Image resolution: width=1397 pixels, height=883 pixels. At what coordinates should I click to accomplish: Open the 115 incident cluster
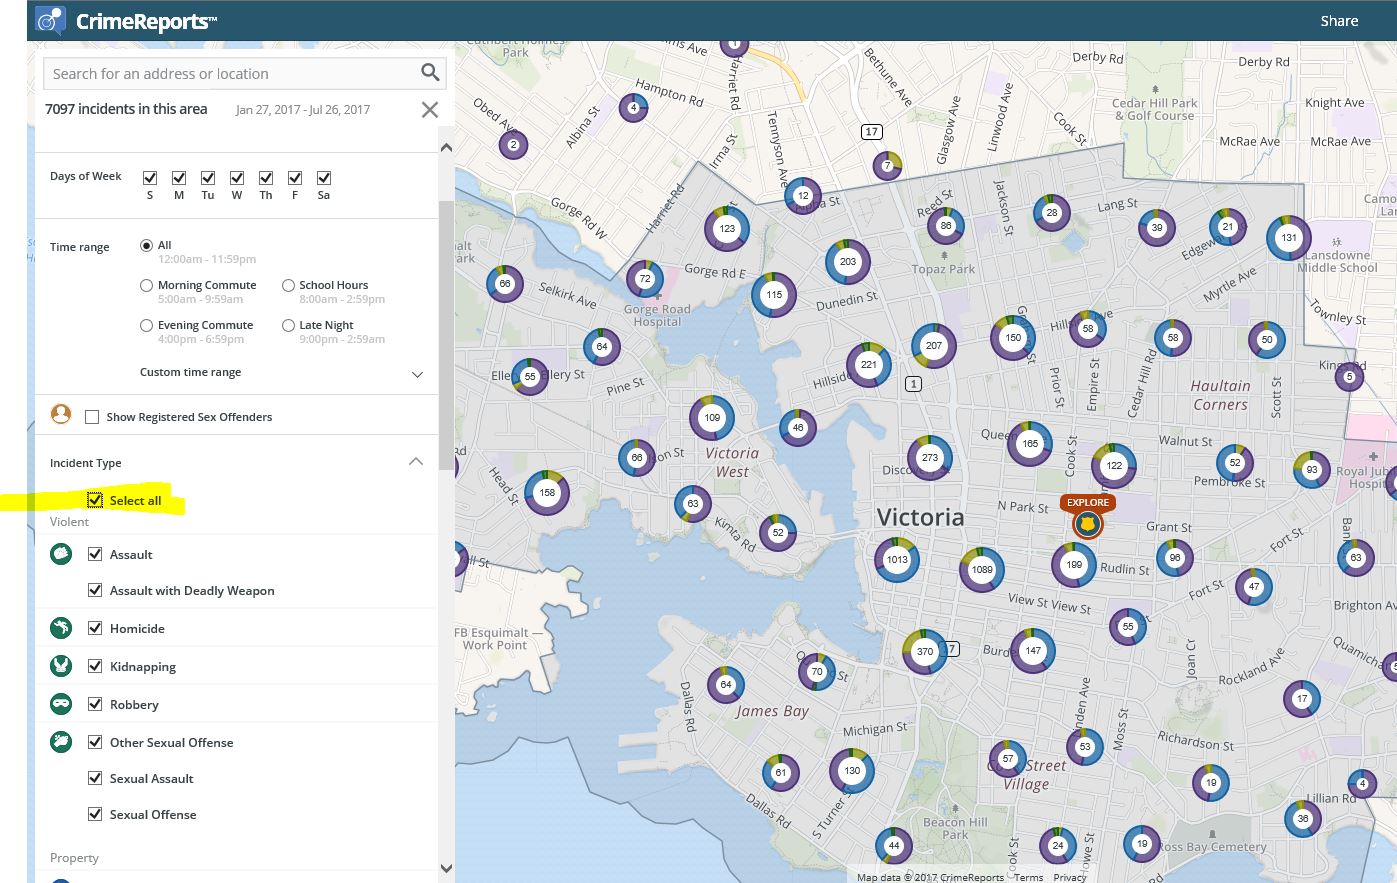774,295
